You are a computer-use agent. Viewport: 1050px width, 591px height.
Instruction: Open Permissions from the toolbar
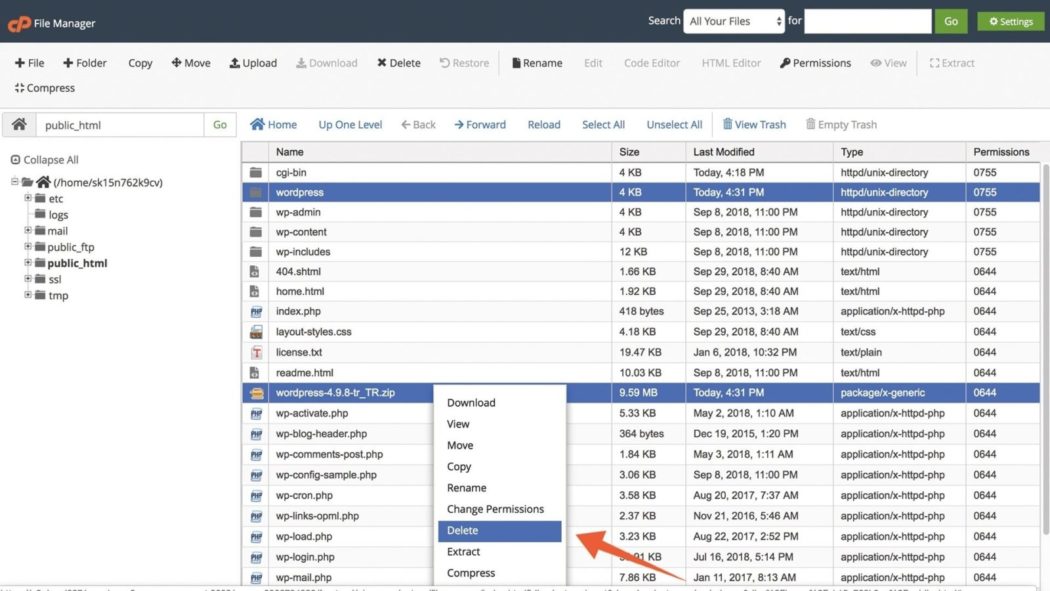click(815, 63)
